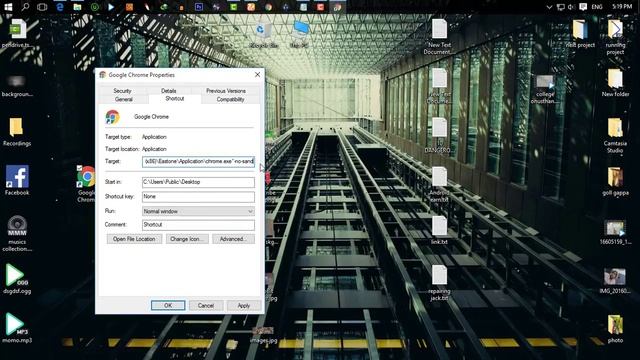Select the DANGERO text file icon
This screenshot has width=640, height=360.
[439, 135]
